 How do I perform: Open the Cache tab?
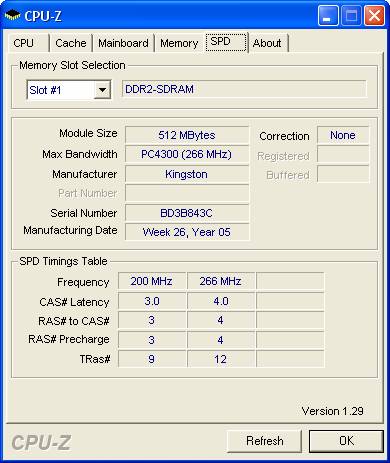[x=71, y=43]
